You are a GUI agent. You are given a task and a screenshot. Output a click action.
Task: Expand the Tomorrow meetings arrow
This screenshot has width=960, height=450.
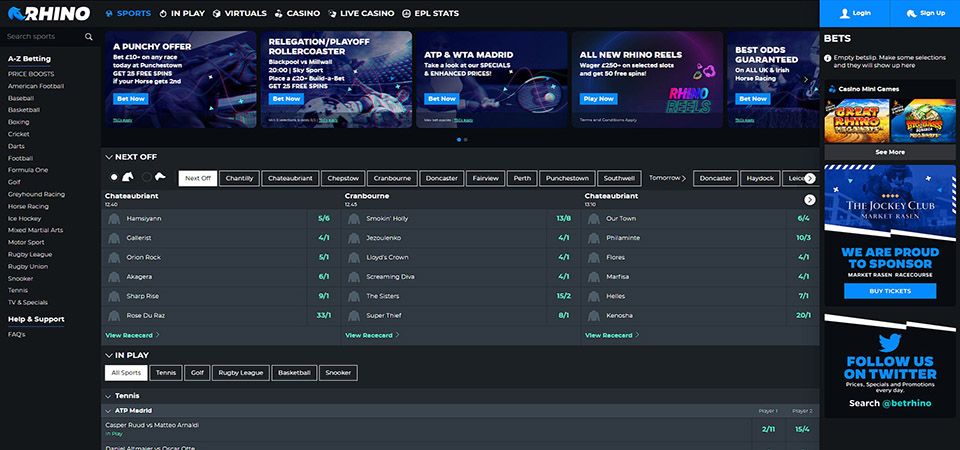684,178
